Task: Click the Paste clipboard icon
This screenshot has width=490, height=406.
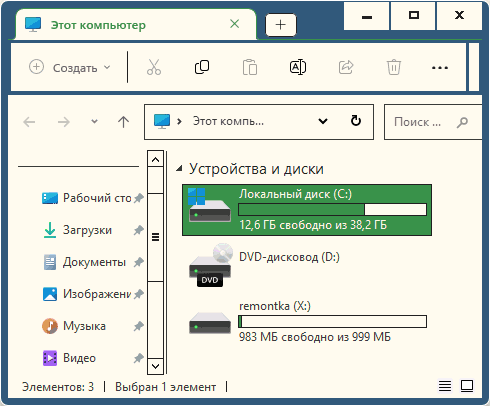Action: 250,67
